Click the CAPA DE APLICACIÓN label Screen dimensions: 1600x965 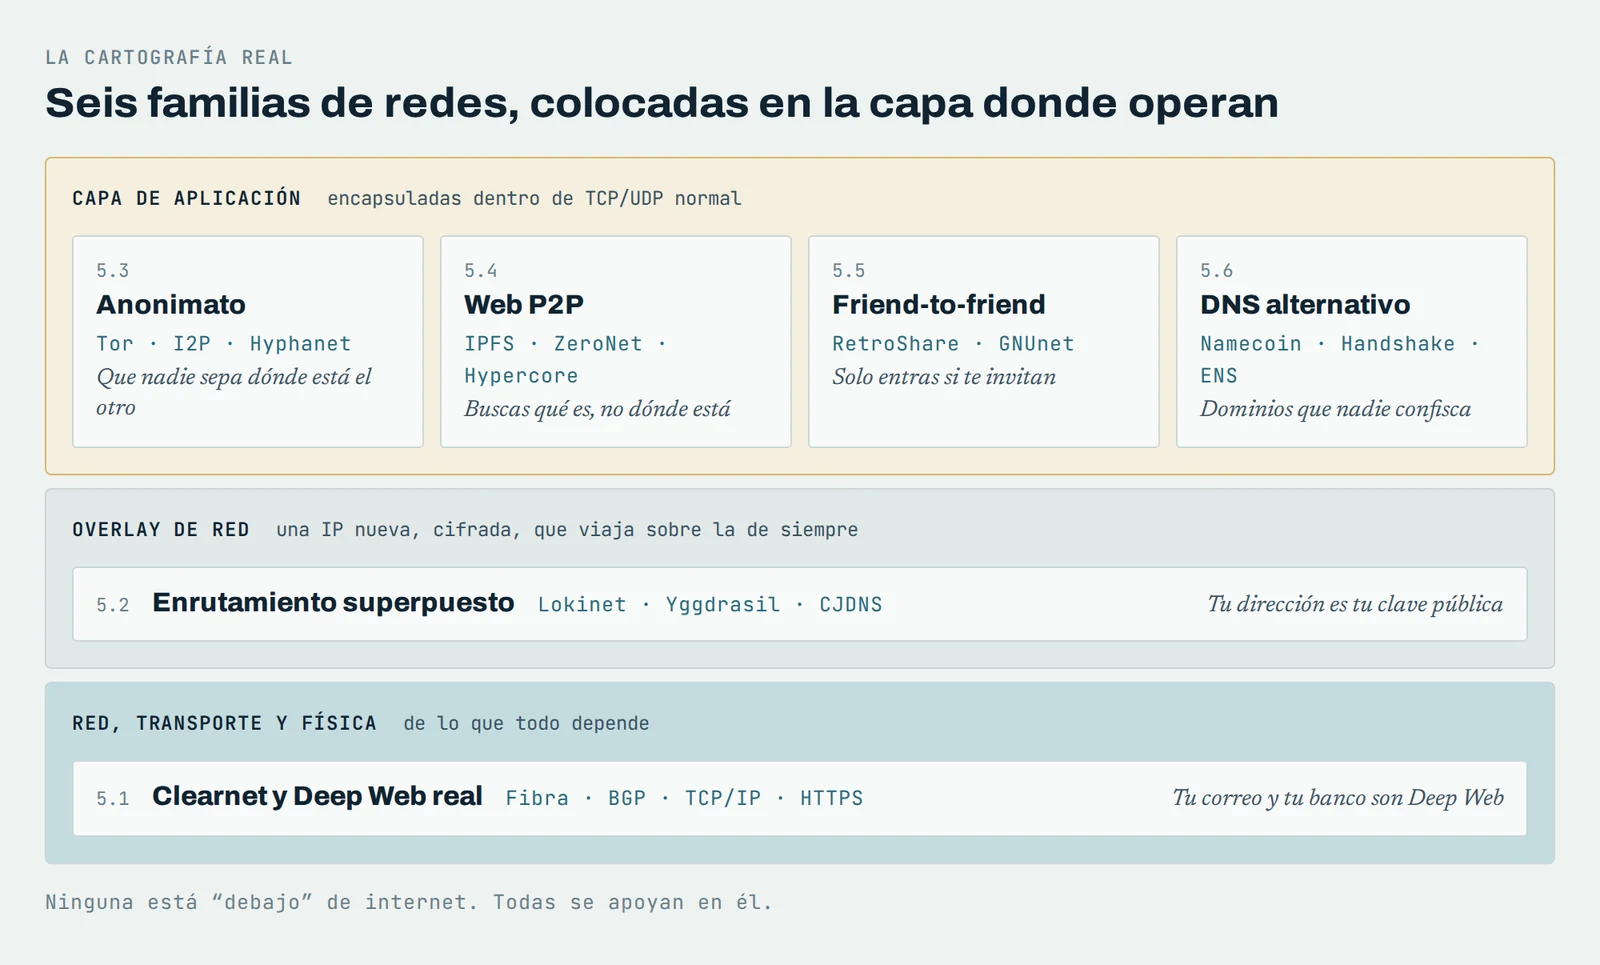pos(187,198)
